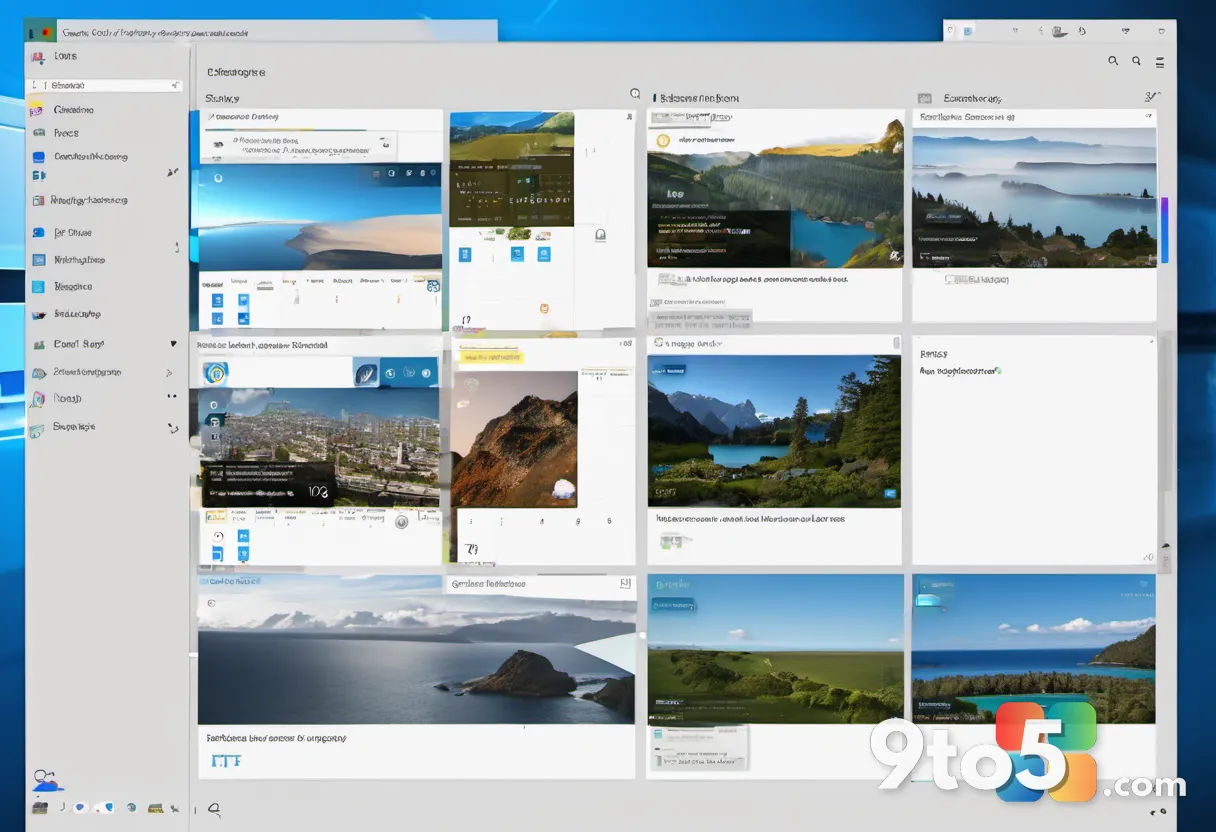Screen dimensions: 1216x832
Task: Click the blue tag on the green meadow photo
Action: click(x=674, y=604)
